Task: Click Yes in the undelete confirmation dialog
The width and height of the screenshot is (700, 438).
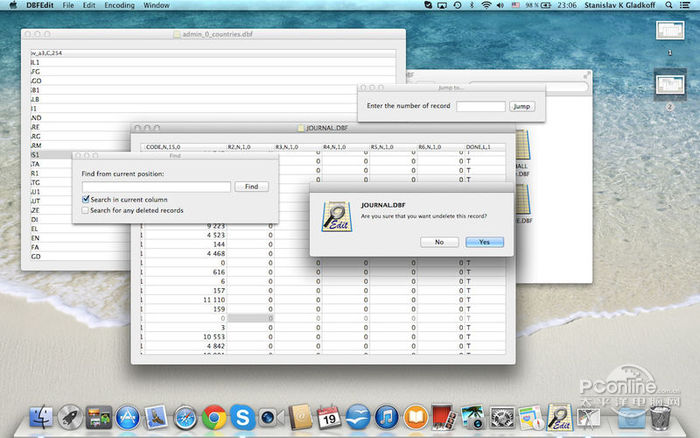Action: tap(484, 241)
